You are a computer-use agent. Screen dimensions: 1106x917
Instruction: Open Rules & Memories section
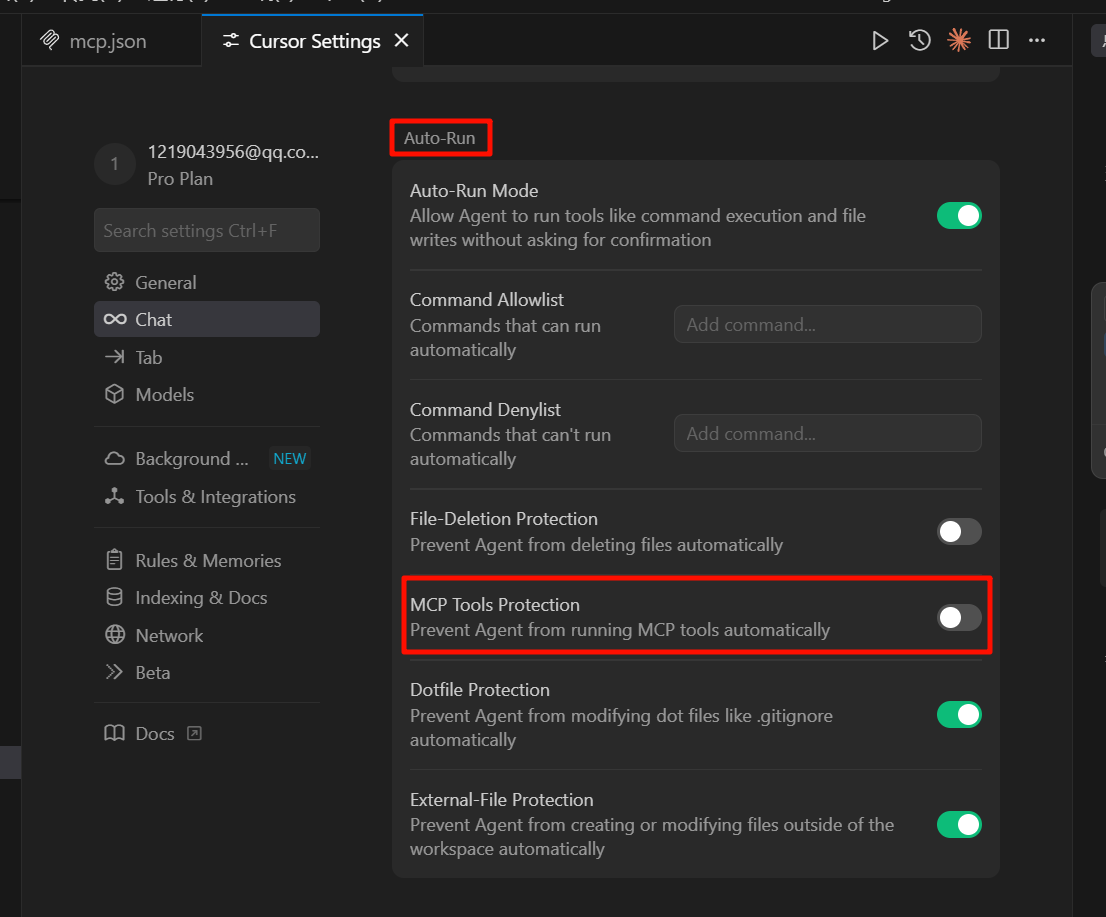(x=207, y=561)
